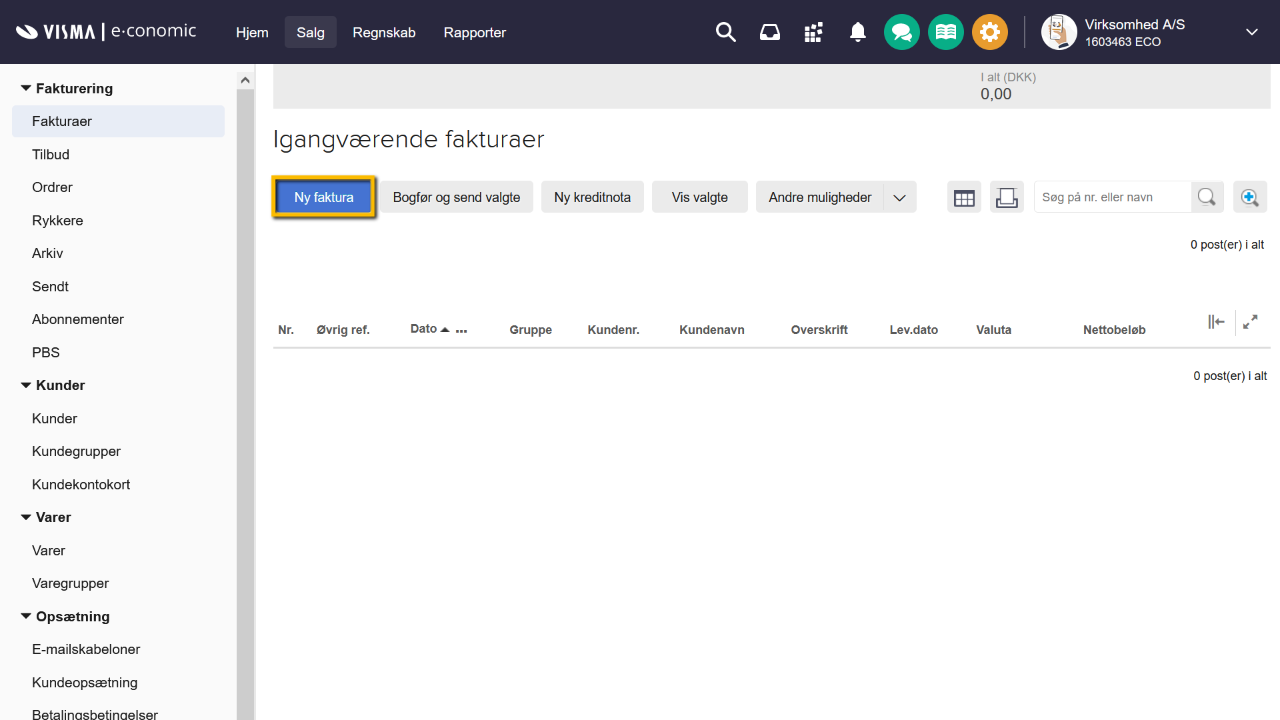The height and width of the screenshot is (720, 1280).
Task: Open the apps grid icon
Action: [814, 32]
